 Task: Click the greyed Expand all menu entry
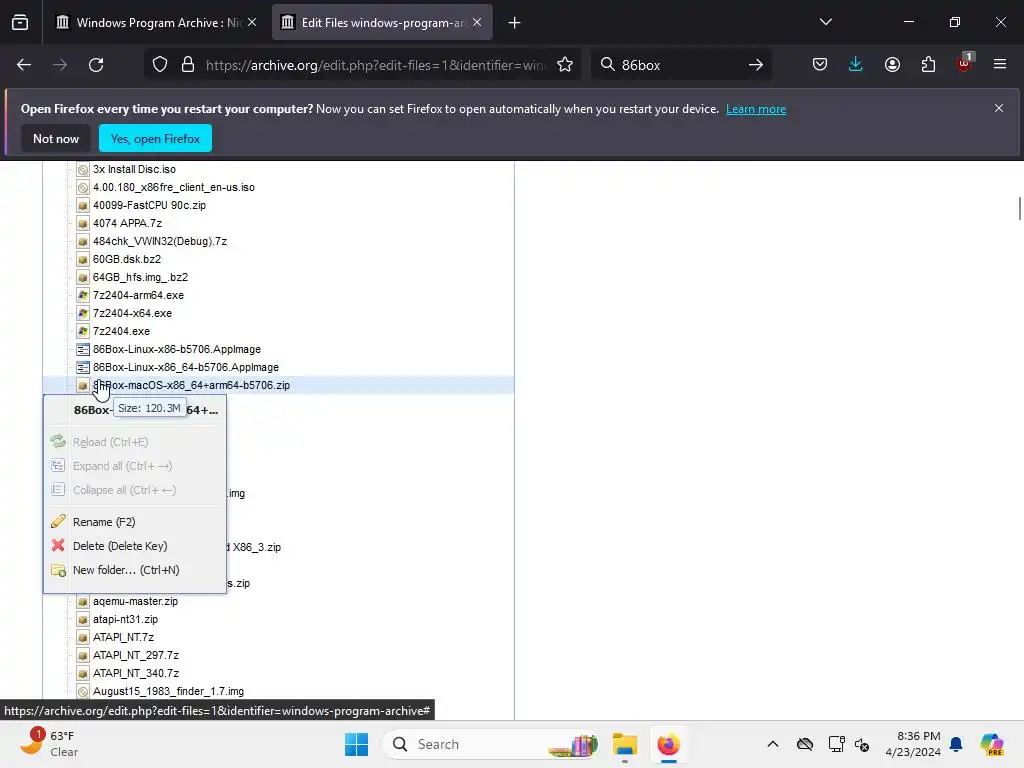135,466
